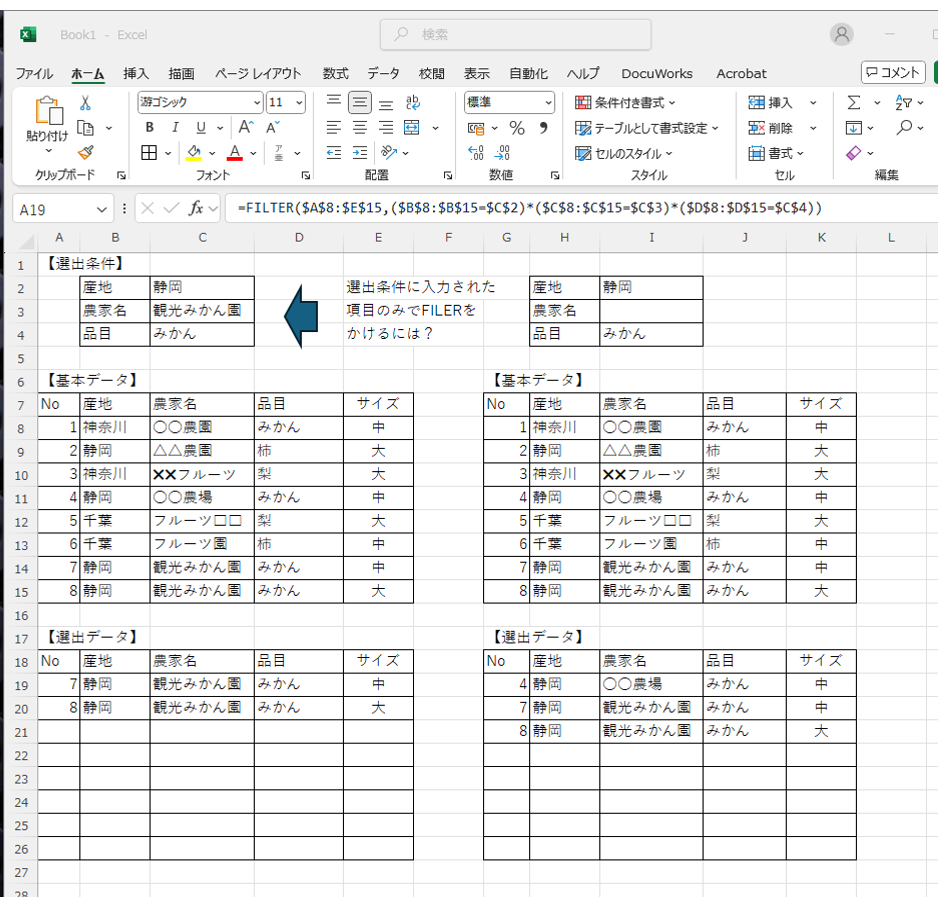Image resolution: width=938 pixels, height=897 pixels.
Task: Click the 検索 search box
Action: coord(516,35)
